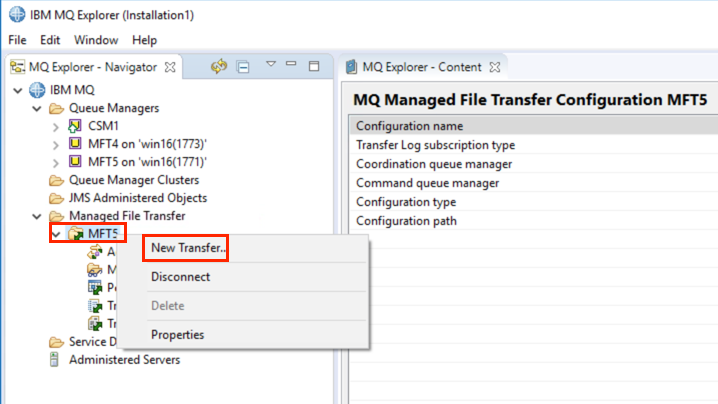Click the IBM MQ globe icon
The height and width of the screenshot is (404, 718).
point(37,90)
